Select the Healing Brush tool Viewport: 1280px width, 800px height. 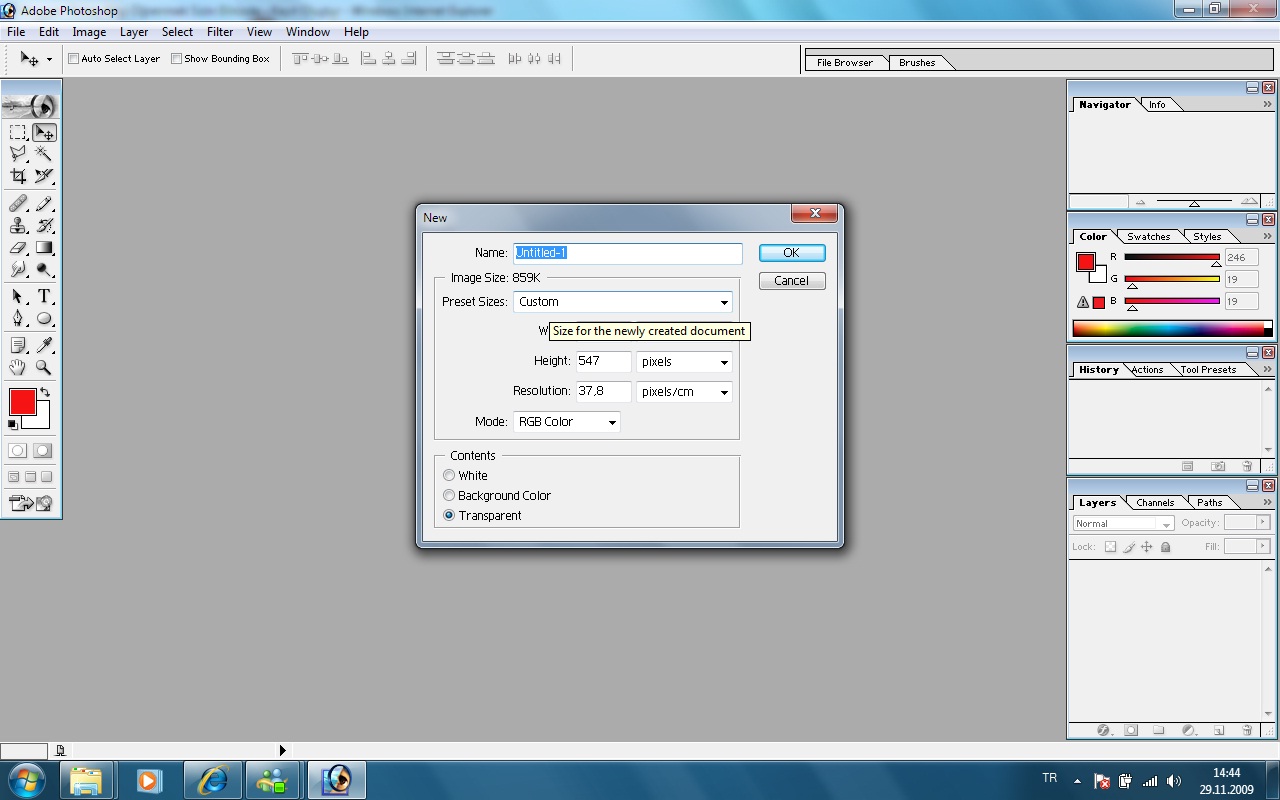pos(18,203)
